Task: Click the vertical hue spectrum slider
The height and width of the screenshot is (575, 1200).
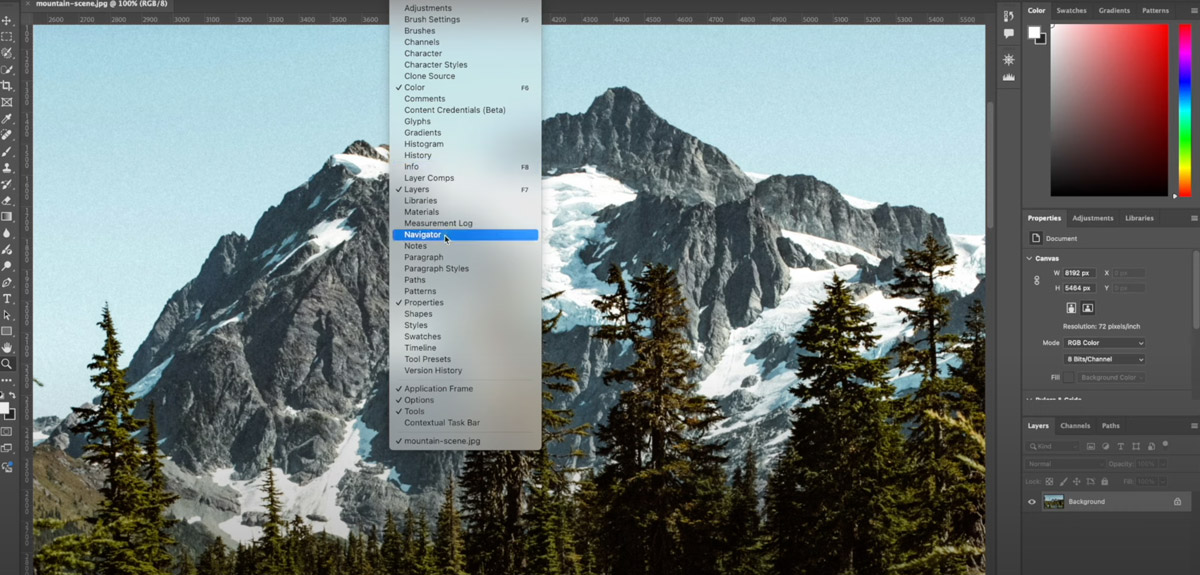Action: coord(1185,110)
